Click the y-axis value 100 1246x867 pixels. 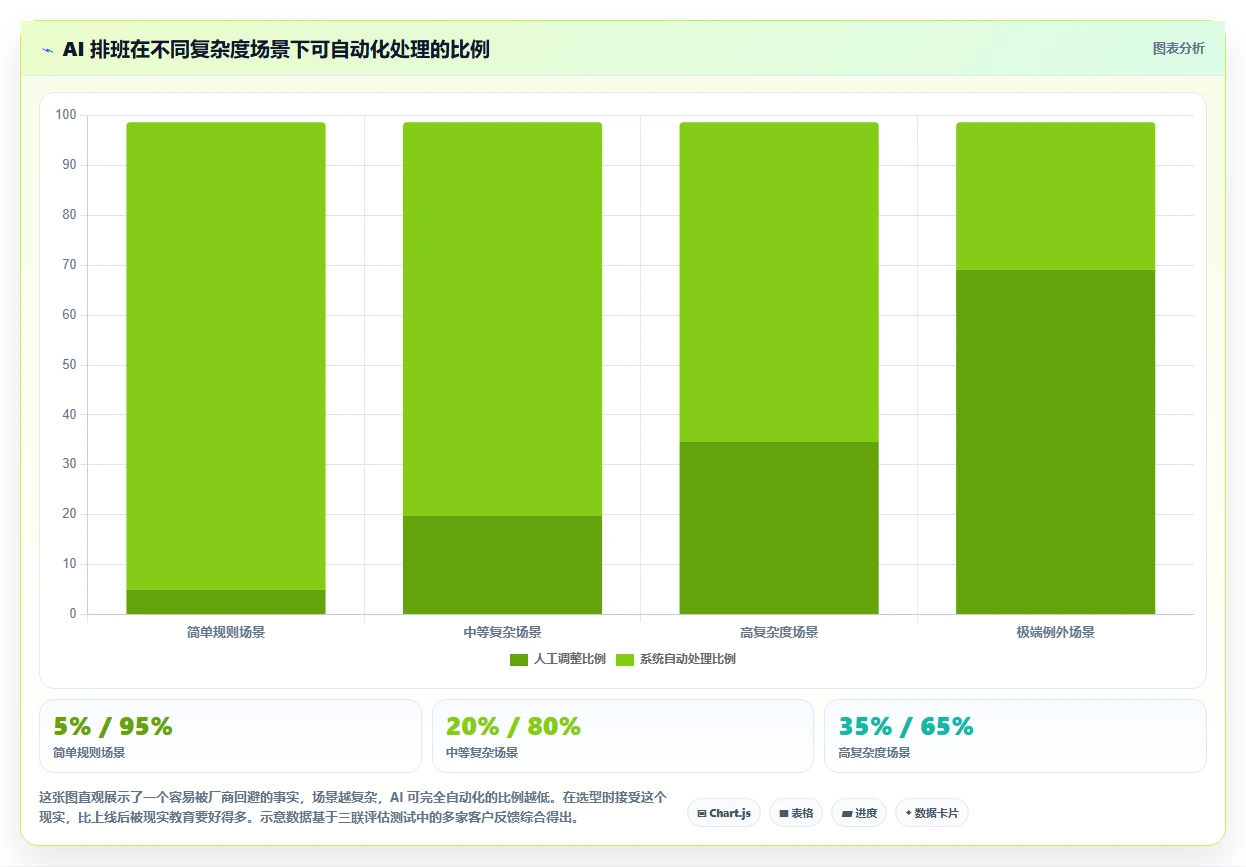coord(66,115)
